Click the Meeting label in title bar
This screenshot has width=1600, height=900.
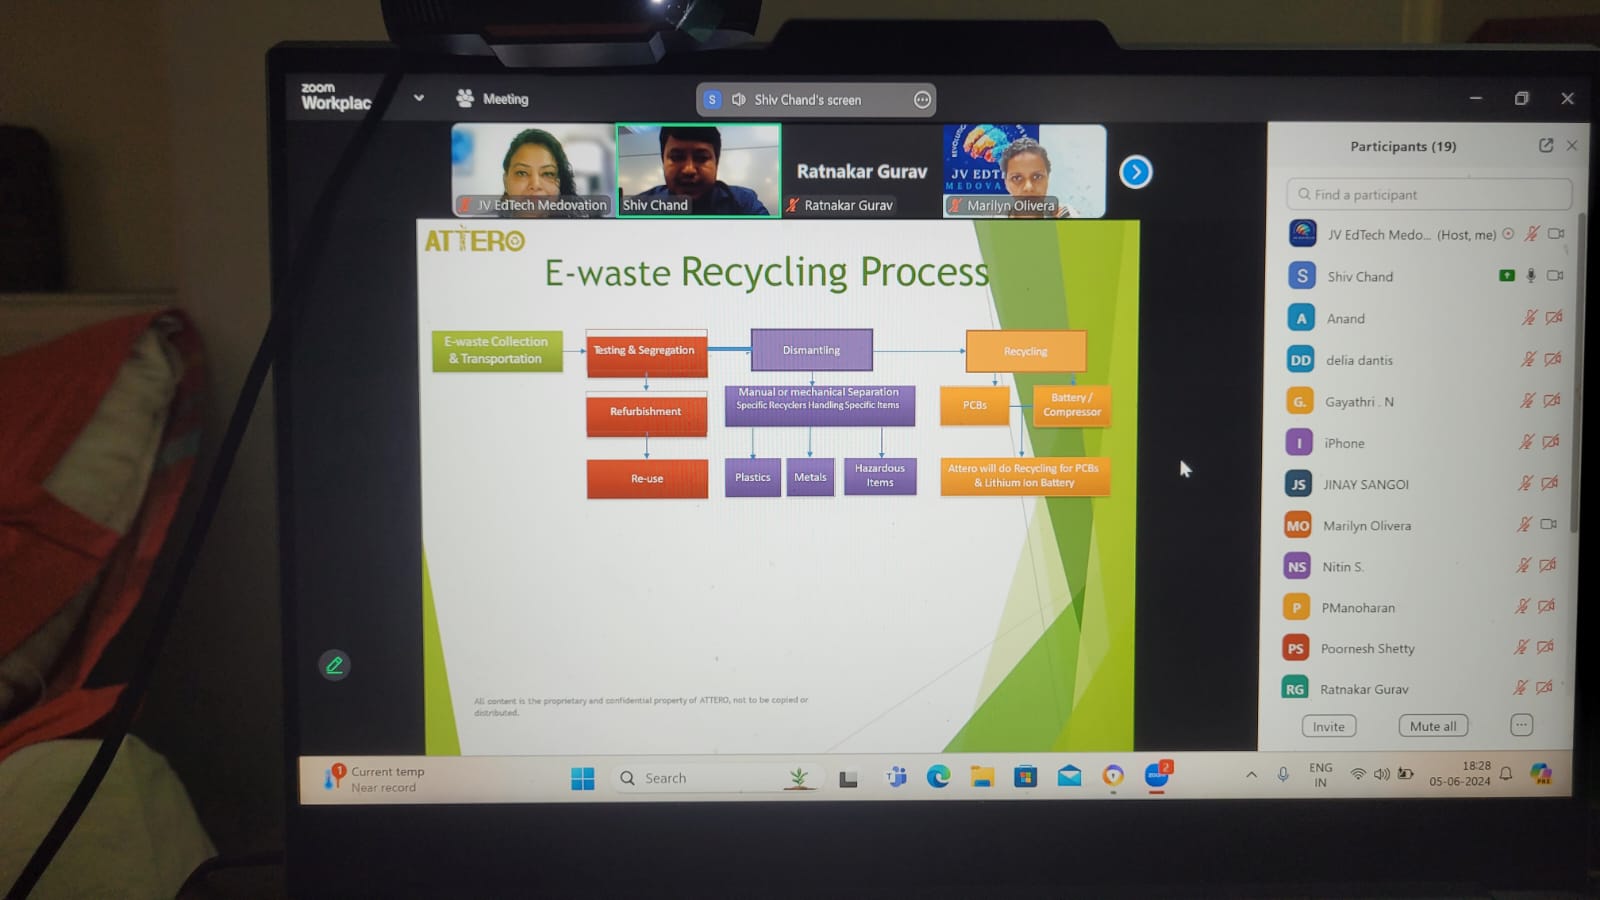506,99
